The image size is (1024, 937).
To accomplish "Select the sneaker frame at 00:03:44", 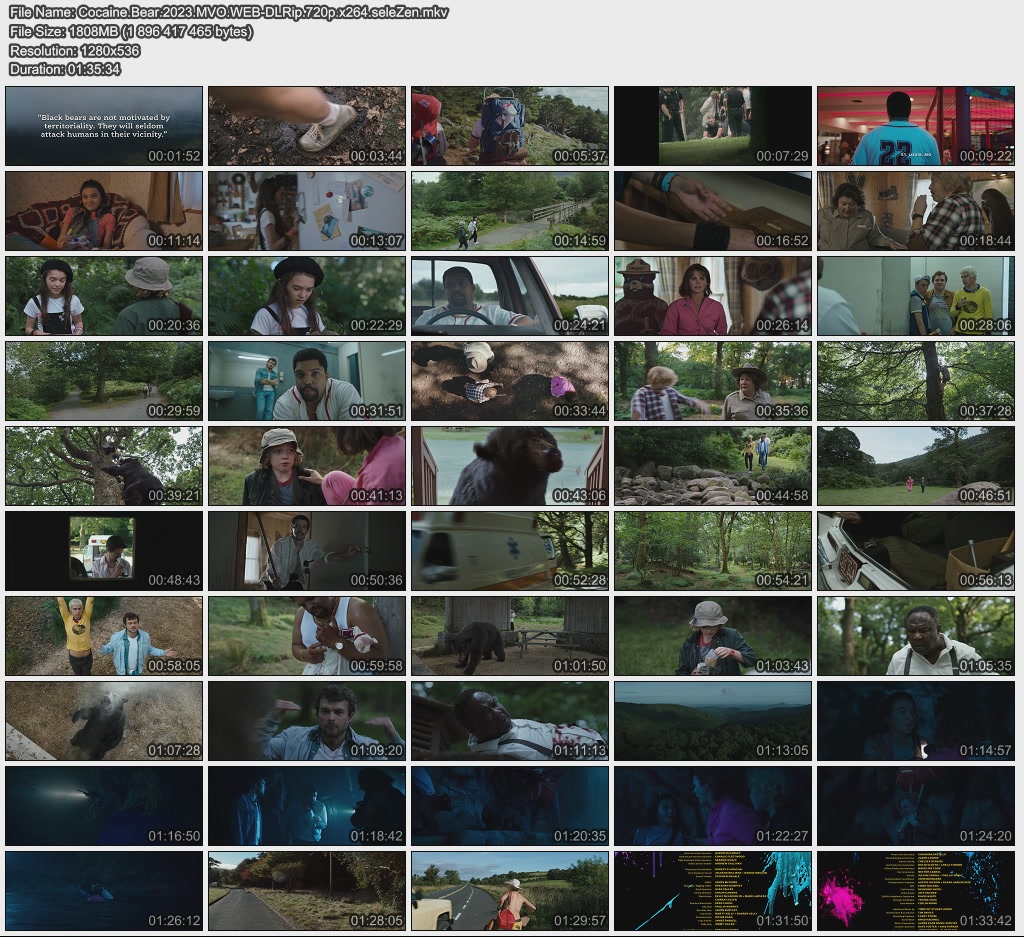I will (x=307, y=126).
